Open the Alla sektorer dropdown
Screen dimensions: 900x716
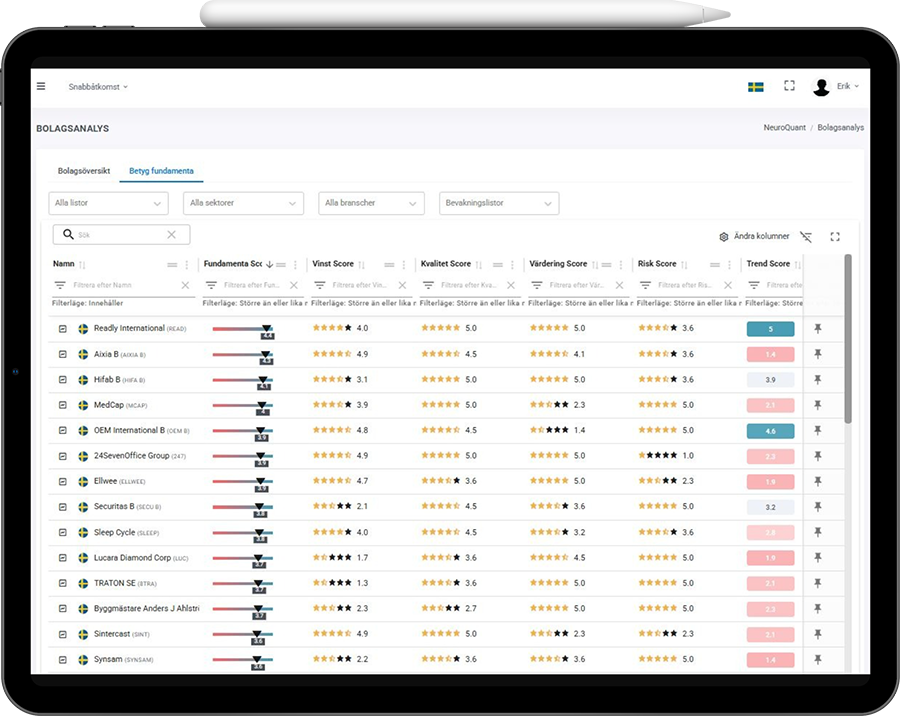pyautogui.click(x=243, y=203)
